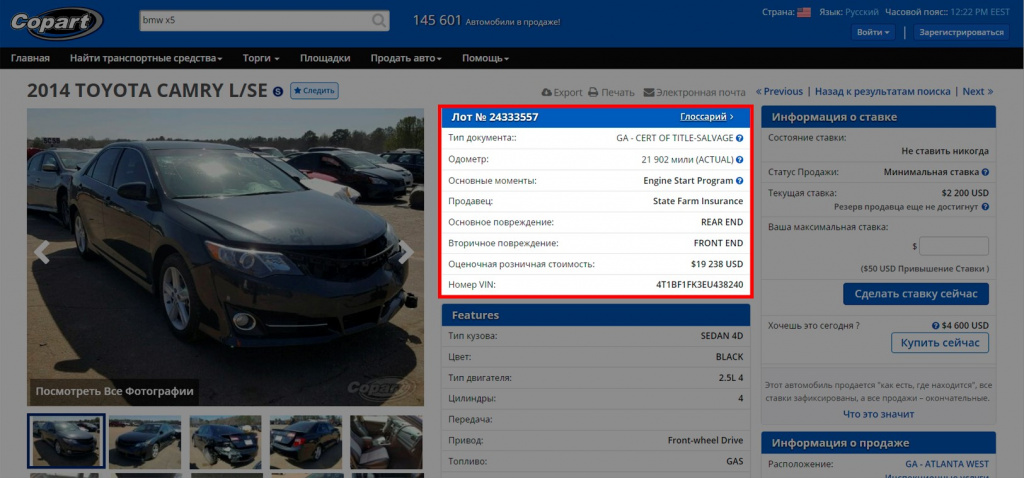Click the REAR END primary damage value
Viewport: 1024px width, 478px height.
[722, 222]
